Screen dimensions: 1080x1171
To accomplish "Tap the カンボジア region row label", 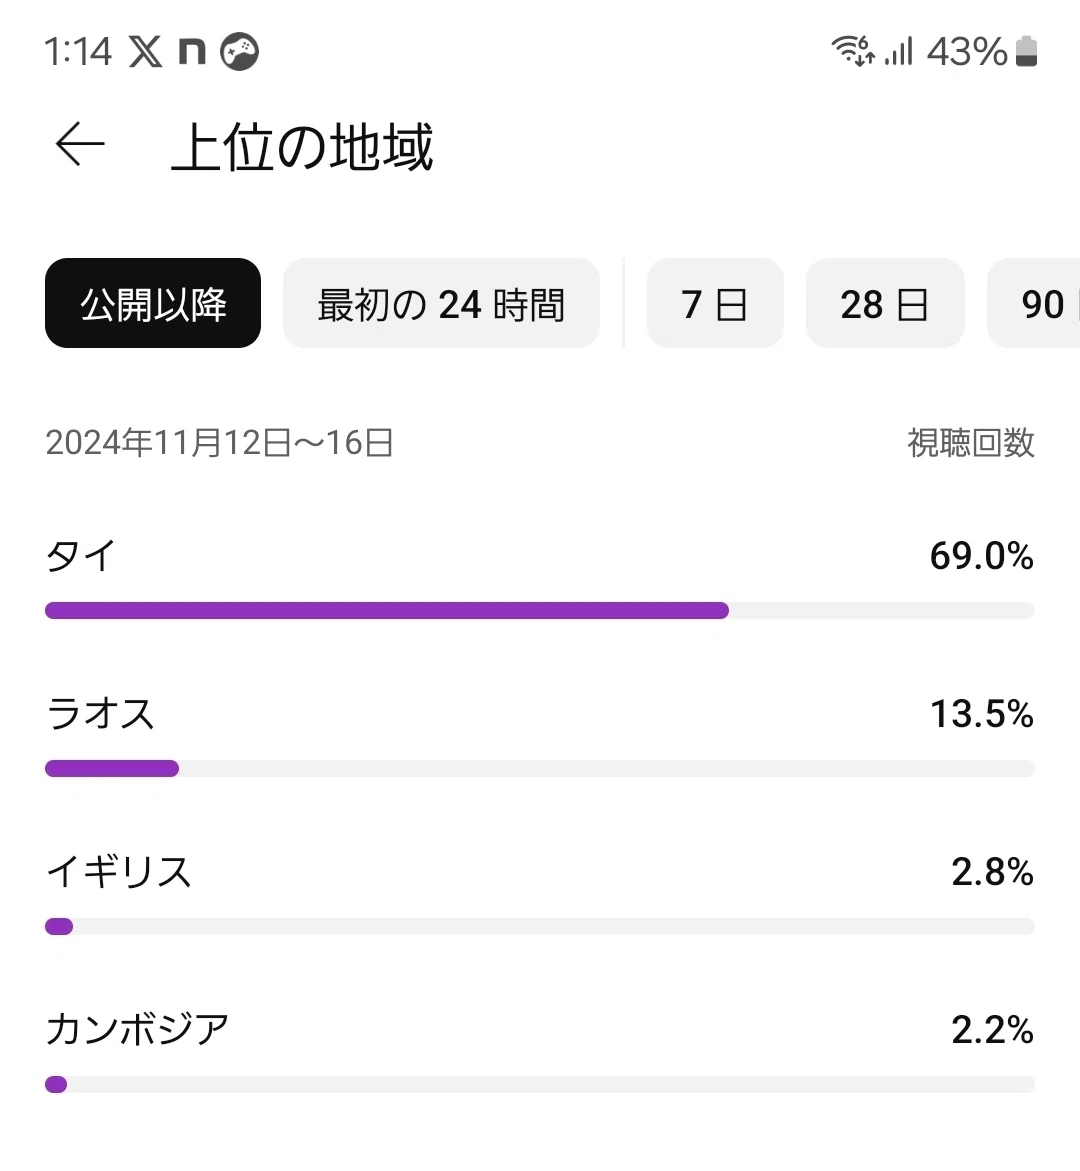I will coord(137,1029).
